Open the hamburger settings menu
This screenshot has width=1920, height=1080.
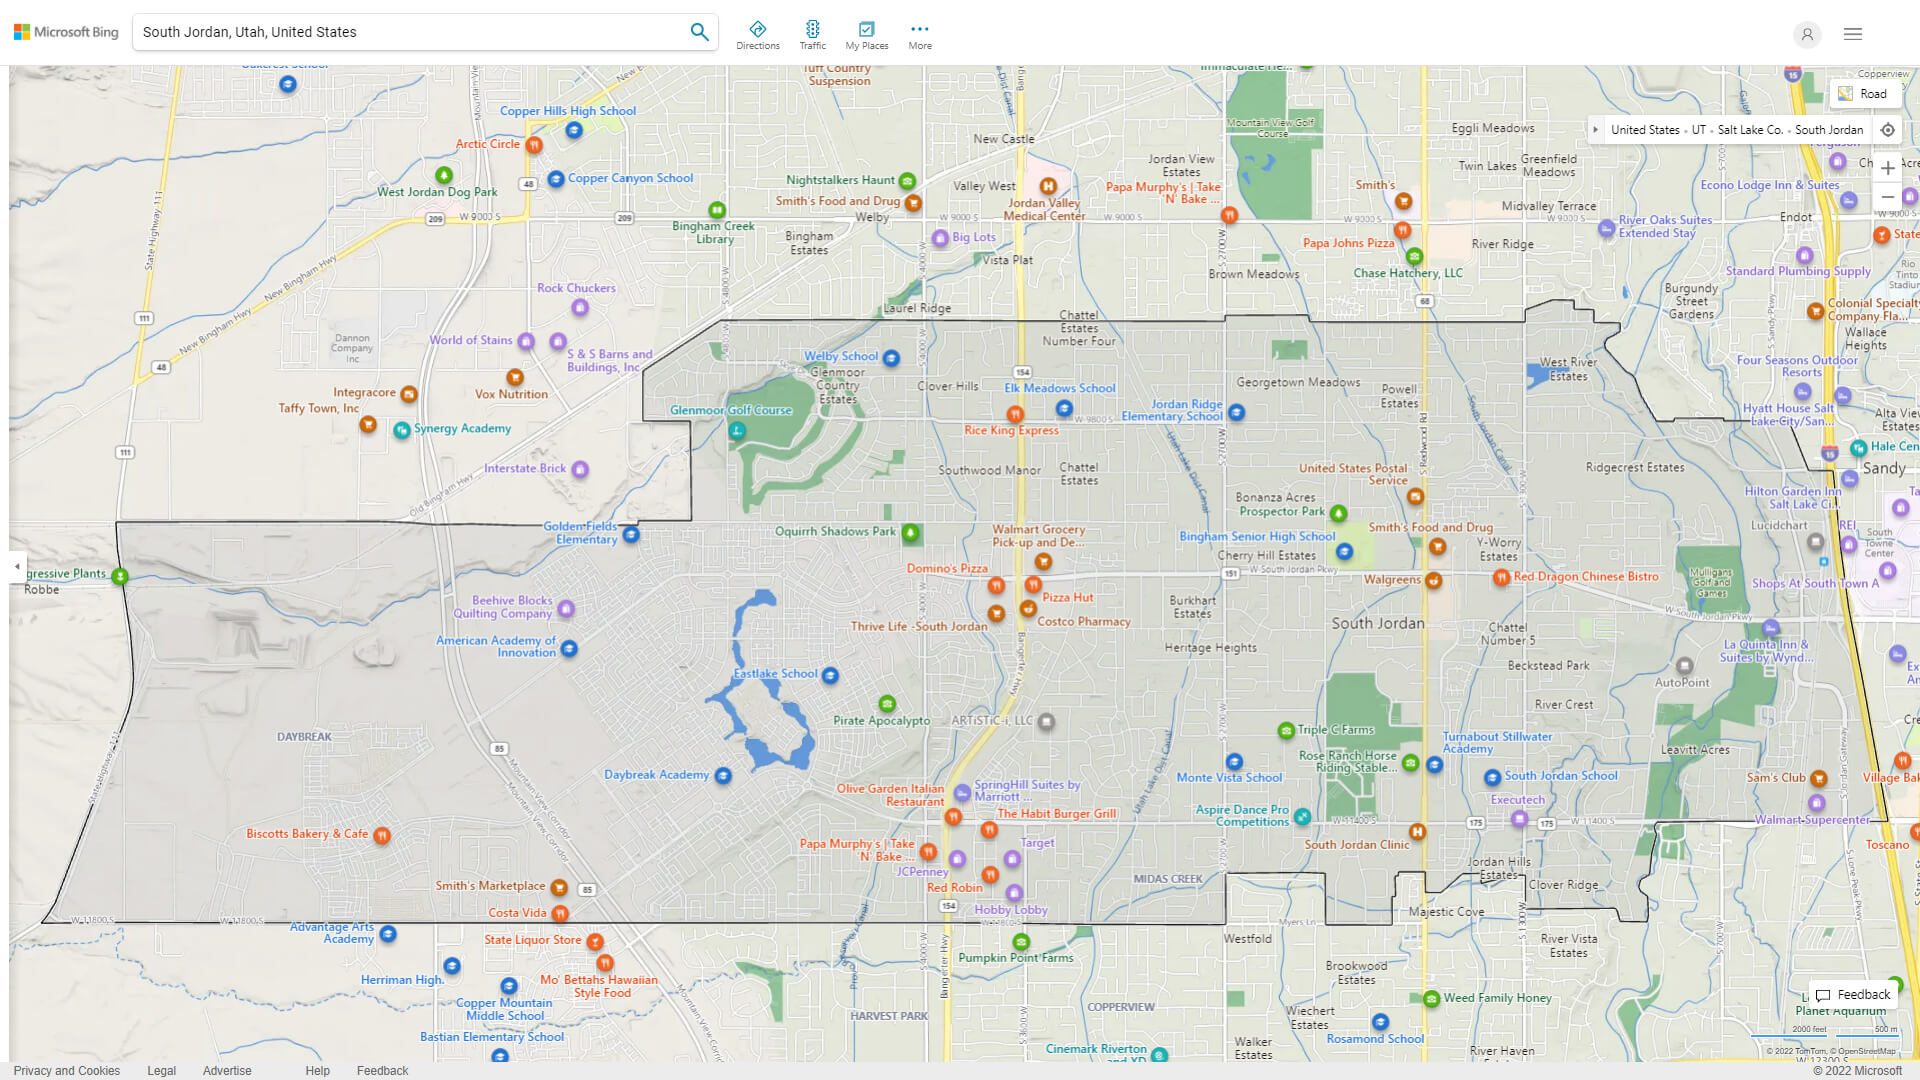click(x=1853, y=34)
